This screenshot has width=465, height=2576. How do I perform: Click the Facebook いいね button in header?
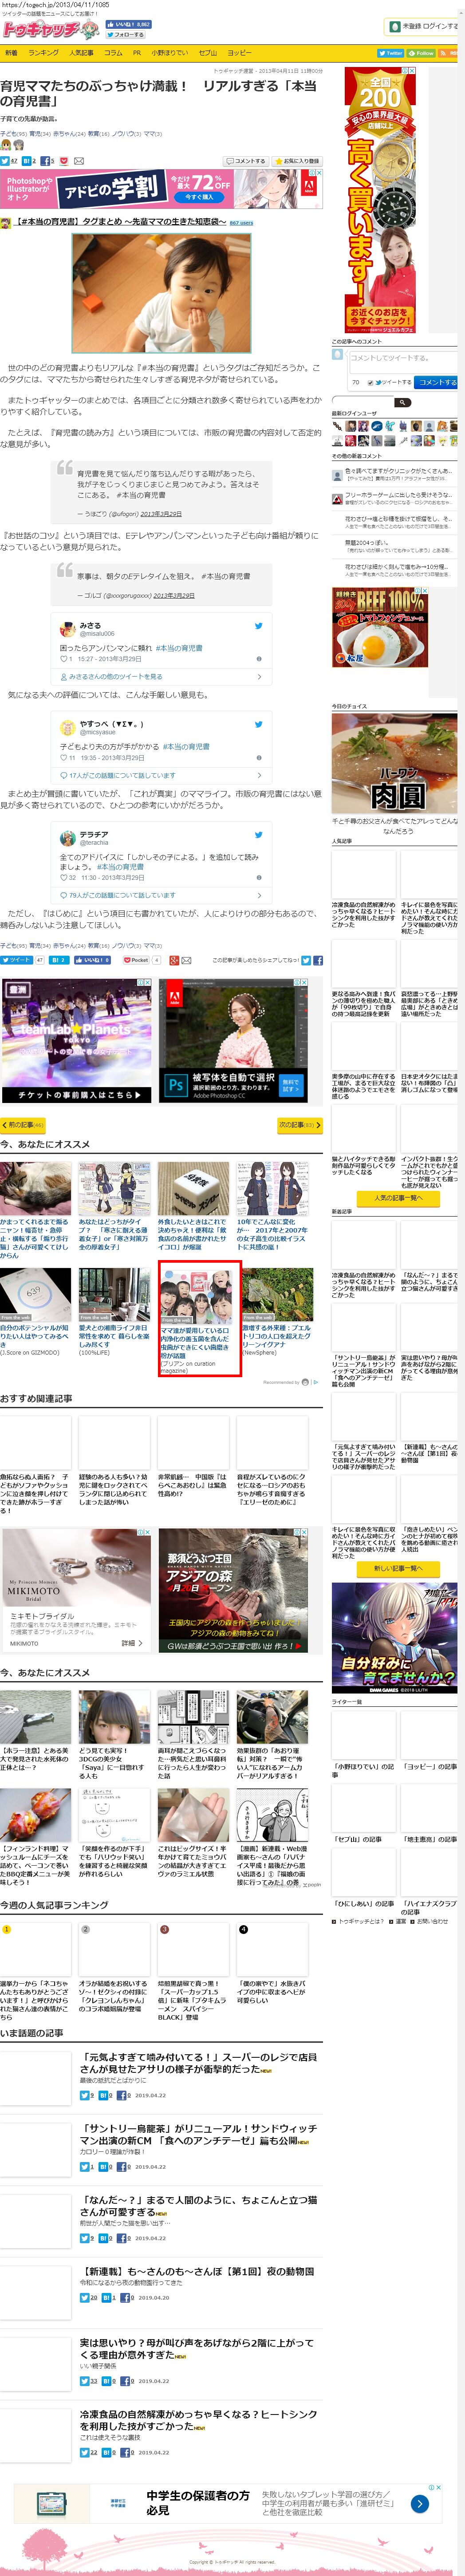click(x=129, y=25)
